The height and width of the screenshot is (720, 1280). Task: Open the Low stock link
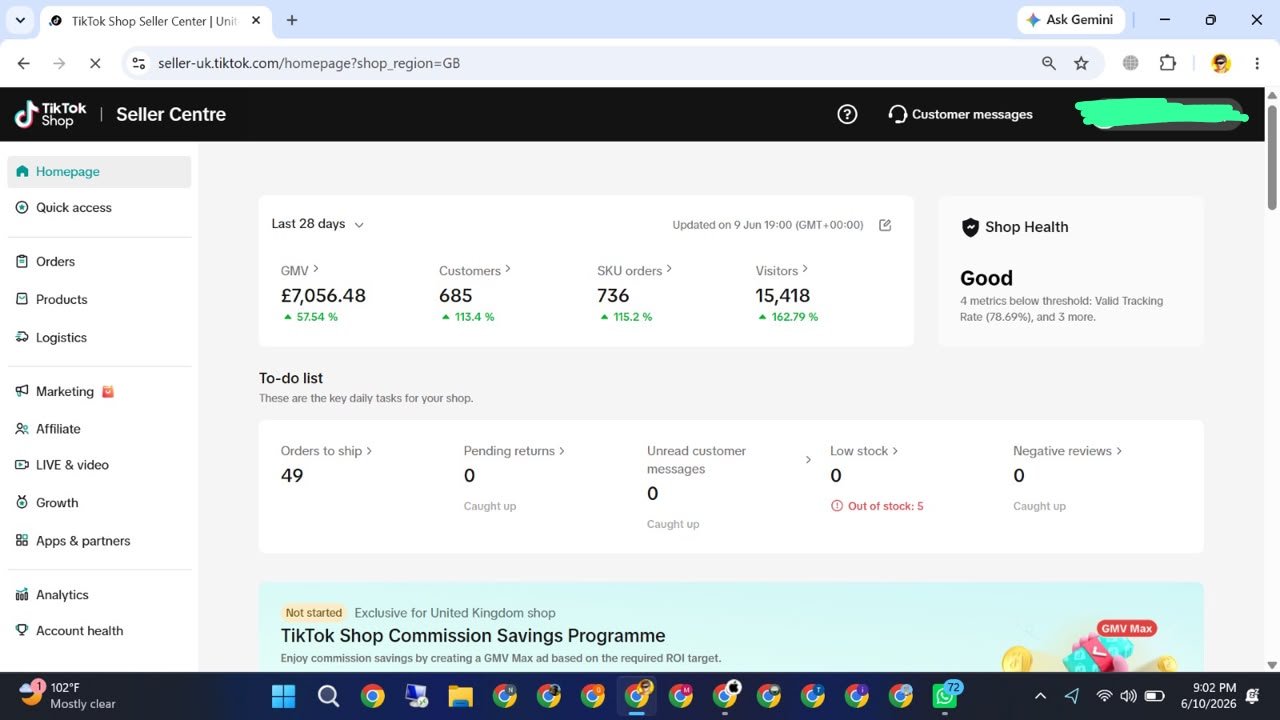[x=864, y=451]
